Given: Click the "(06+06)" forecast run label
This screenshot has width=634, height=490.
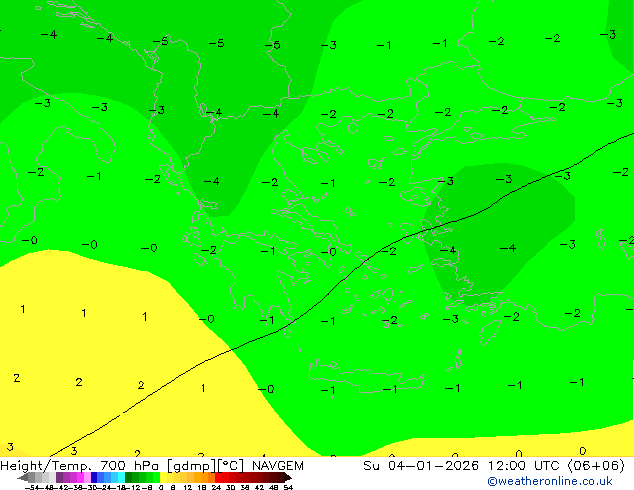Looking at the screenshot, I should [596, 466].
